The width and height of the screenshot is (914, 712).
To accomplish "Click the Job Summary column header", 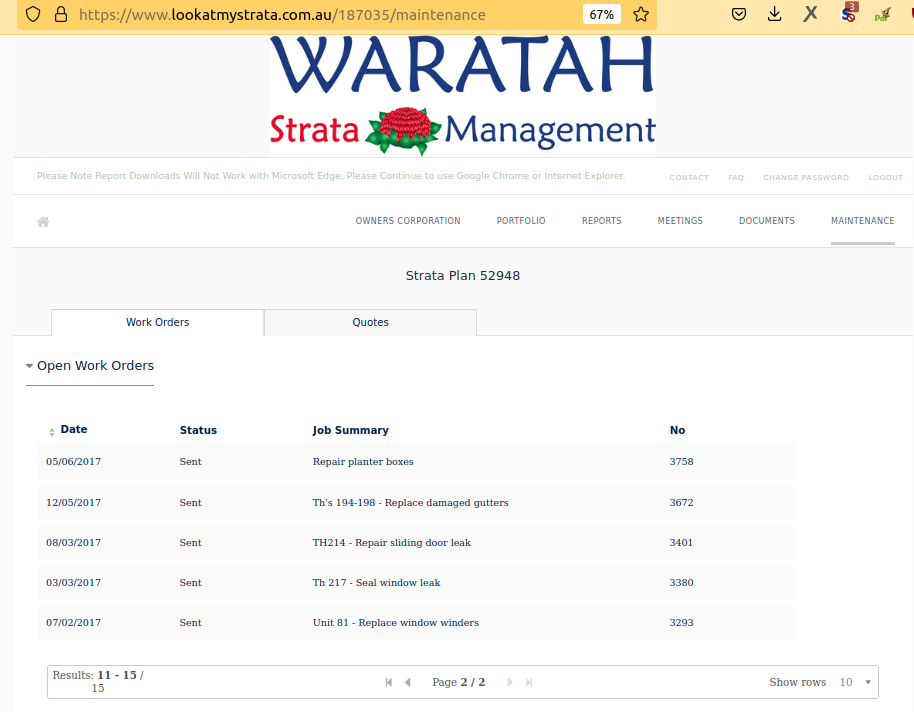I will tap(350, 430).
